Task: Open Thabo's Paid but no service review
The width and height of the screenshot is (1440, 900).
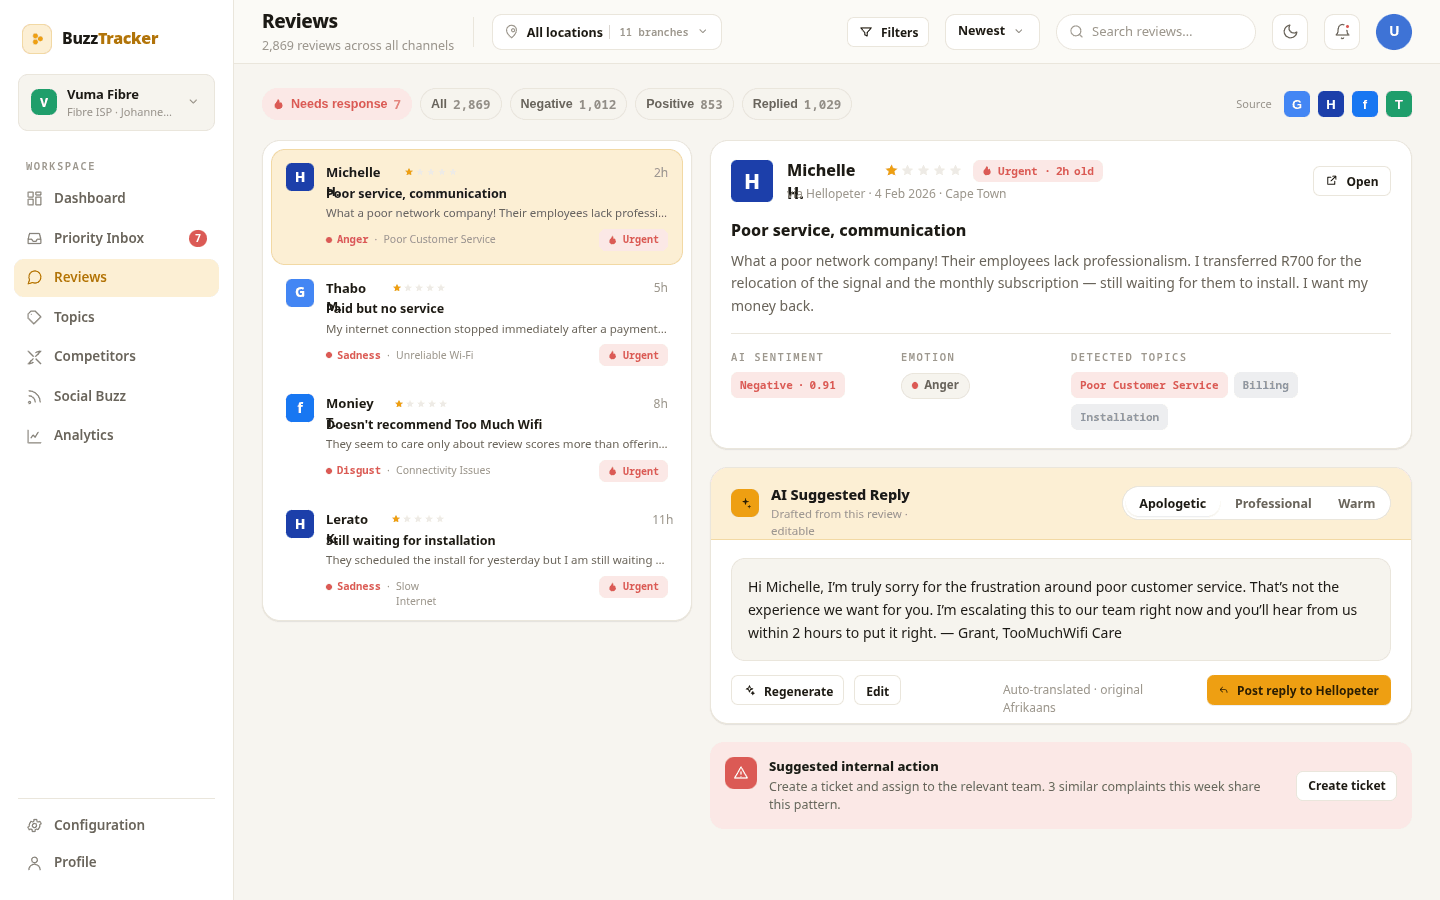Action: (x=477, y=323)
